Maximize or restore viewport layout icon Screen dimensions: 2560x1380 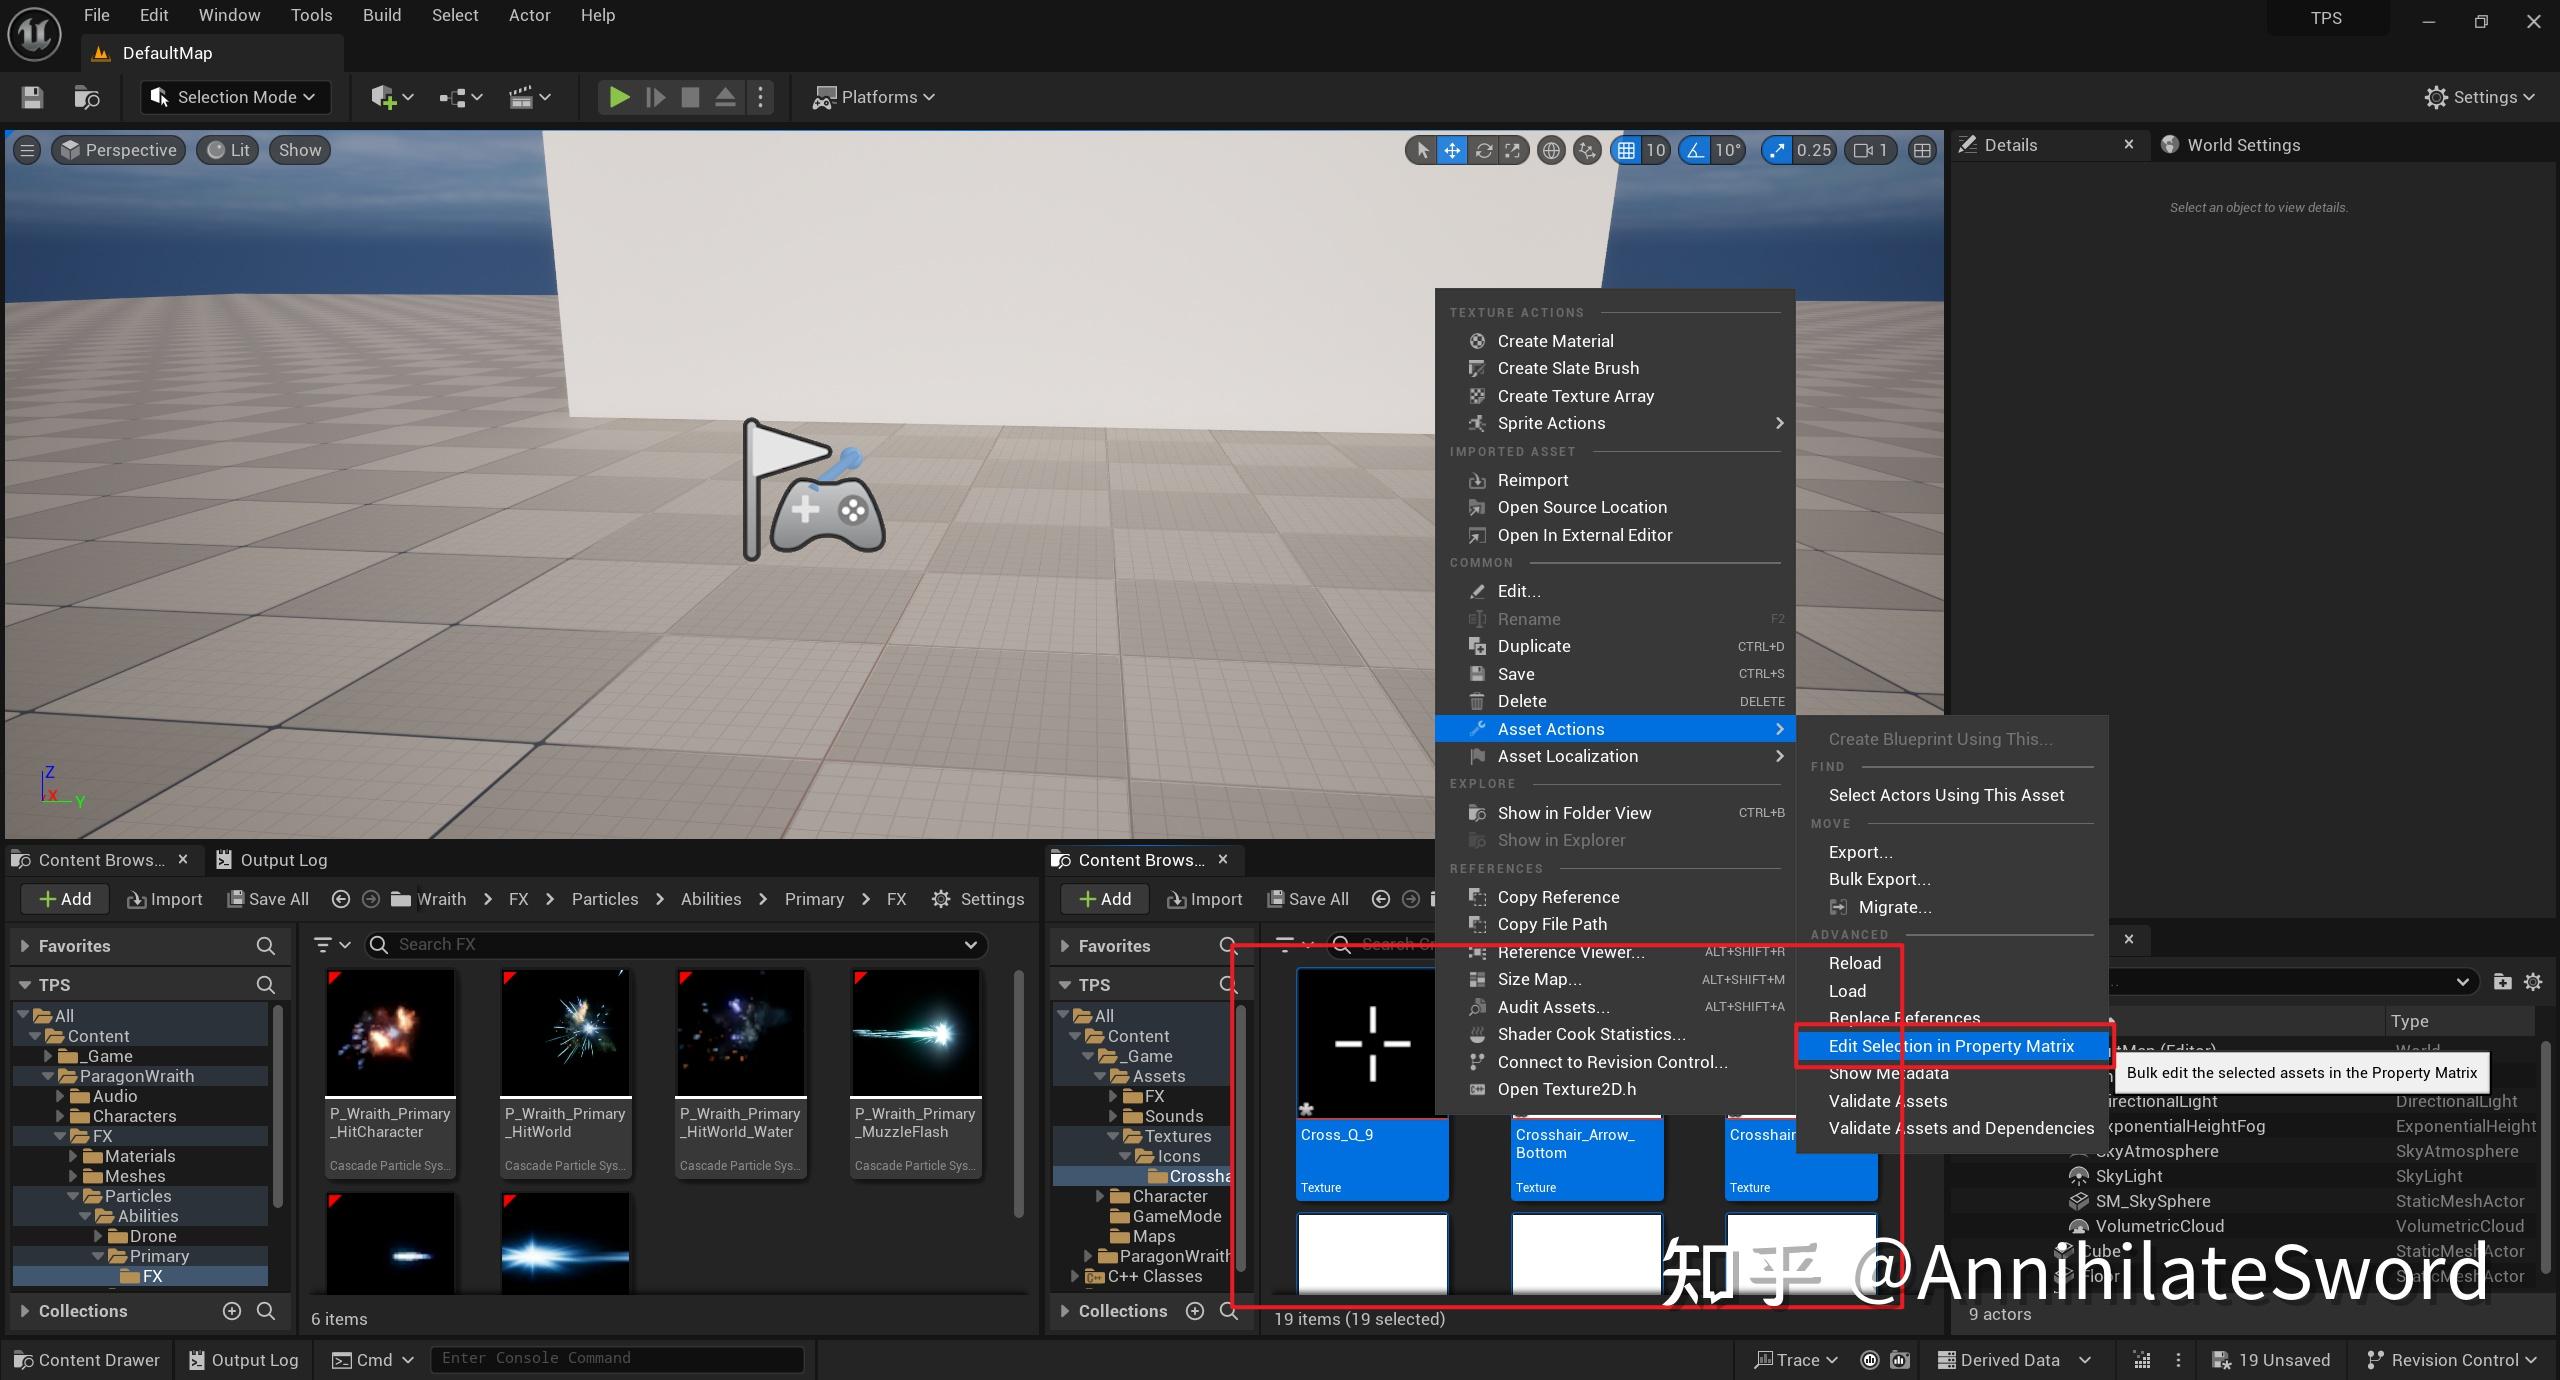point(1921,150)
